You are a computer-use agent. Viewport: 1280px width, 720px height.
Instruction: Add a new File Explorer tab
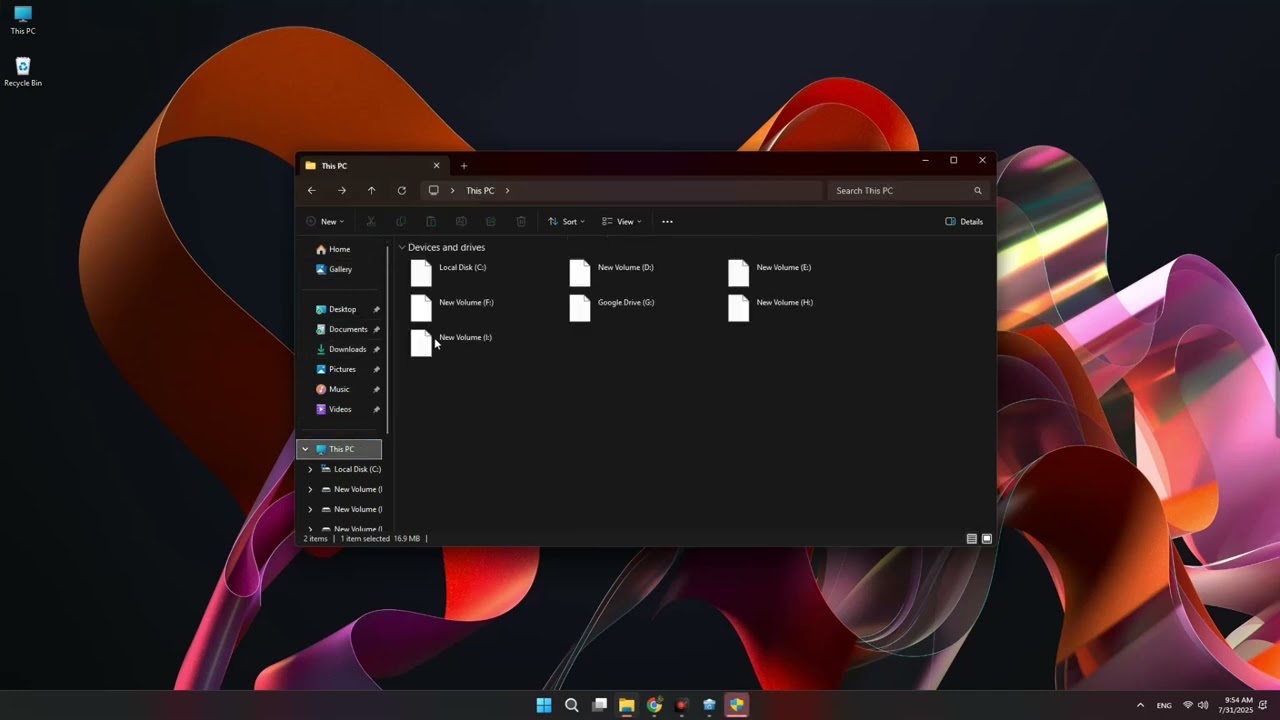pos(464,166)
